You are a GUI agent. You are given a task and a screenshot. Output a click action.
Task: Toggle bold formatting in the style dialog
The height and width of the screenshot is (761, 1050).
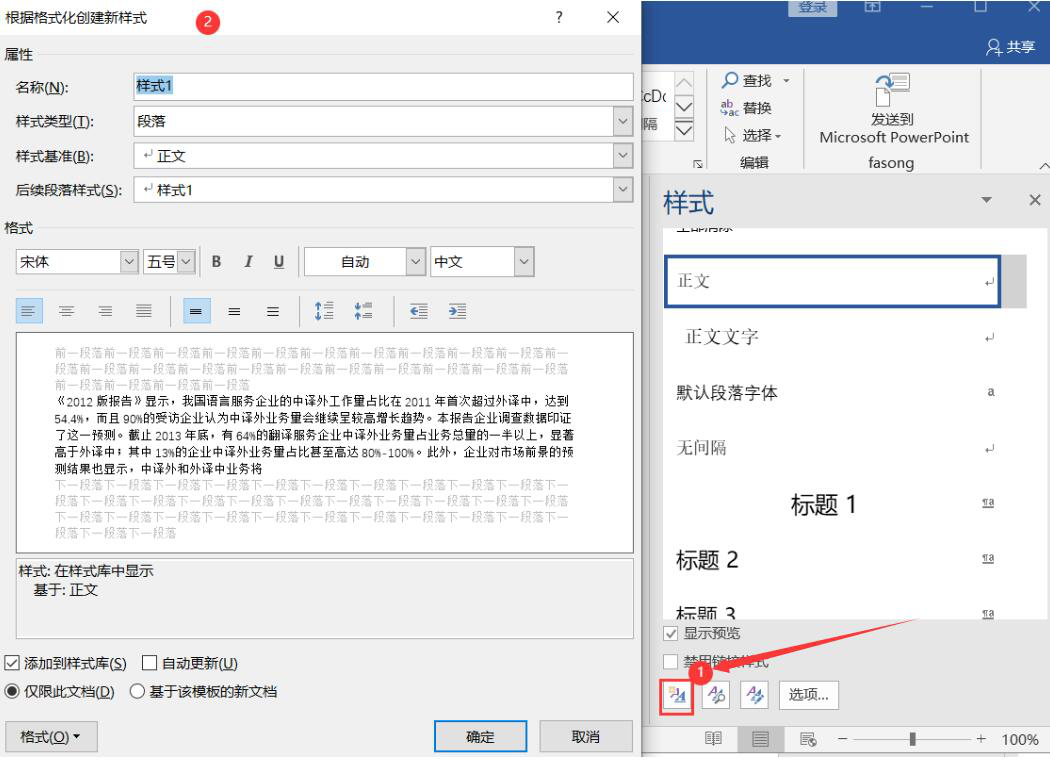(x=215, y=261)
